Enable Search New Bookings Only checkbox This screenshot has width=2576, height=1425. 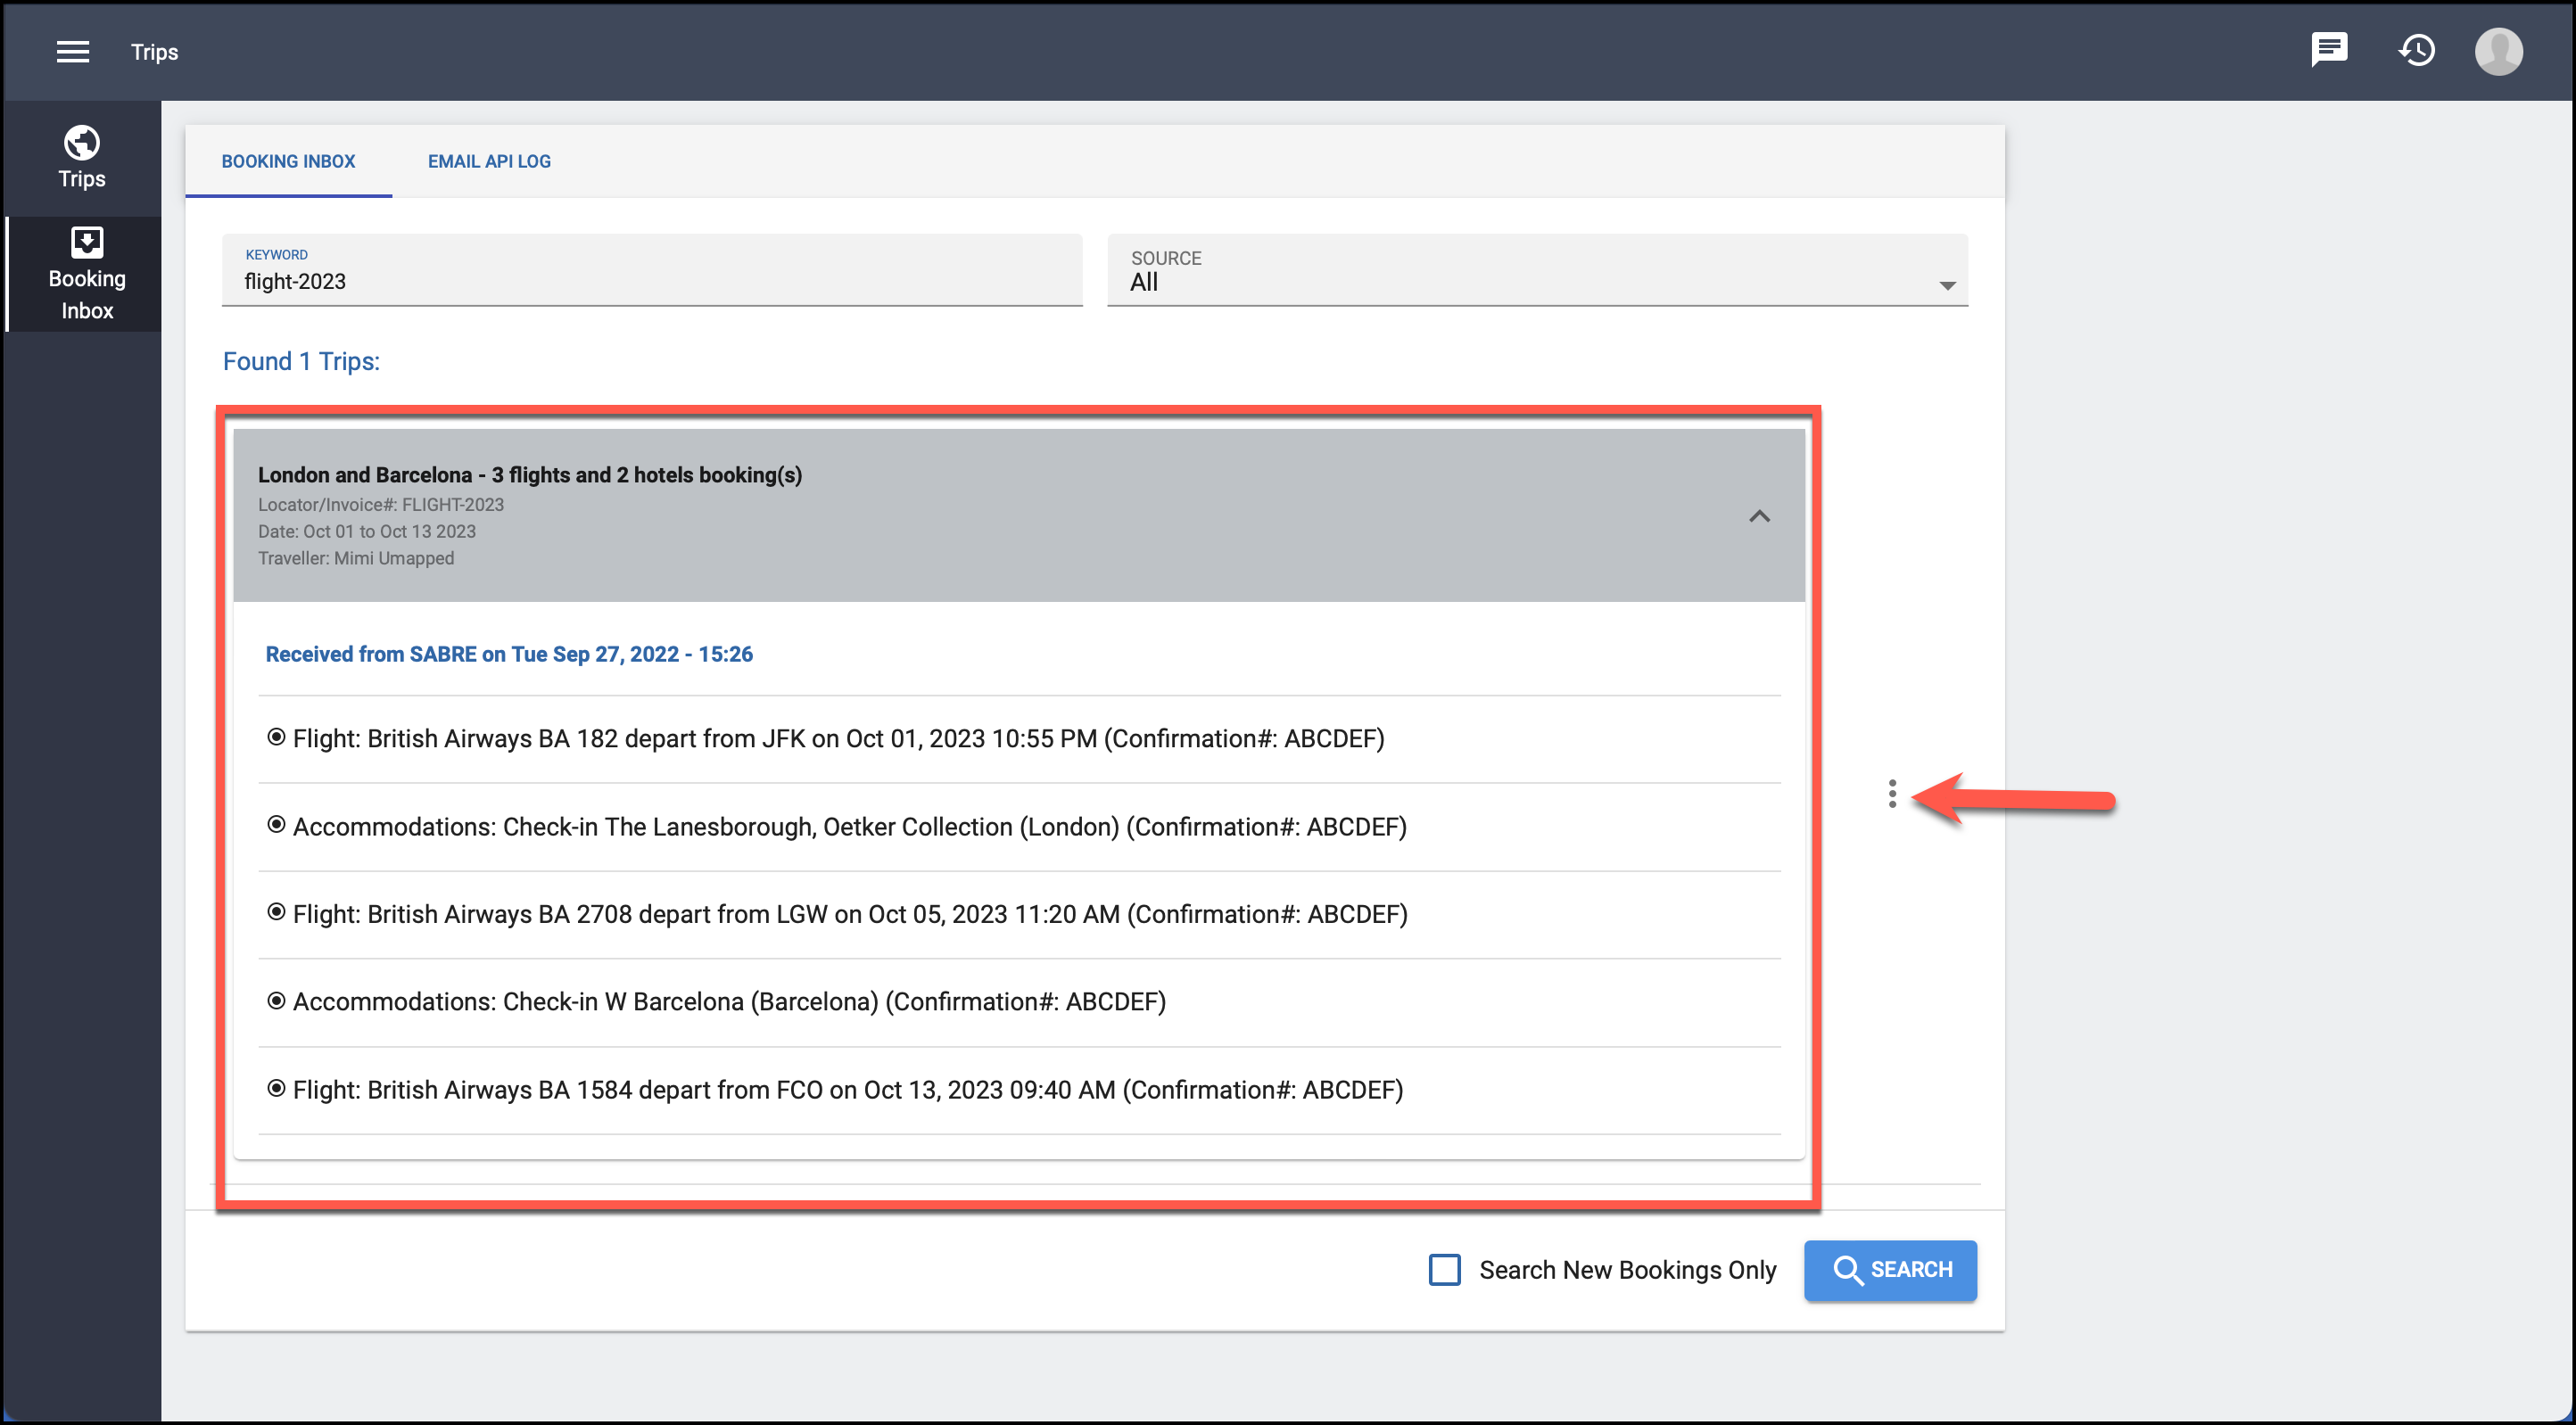(x=1444, y=1270)
